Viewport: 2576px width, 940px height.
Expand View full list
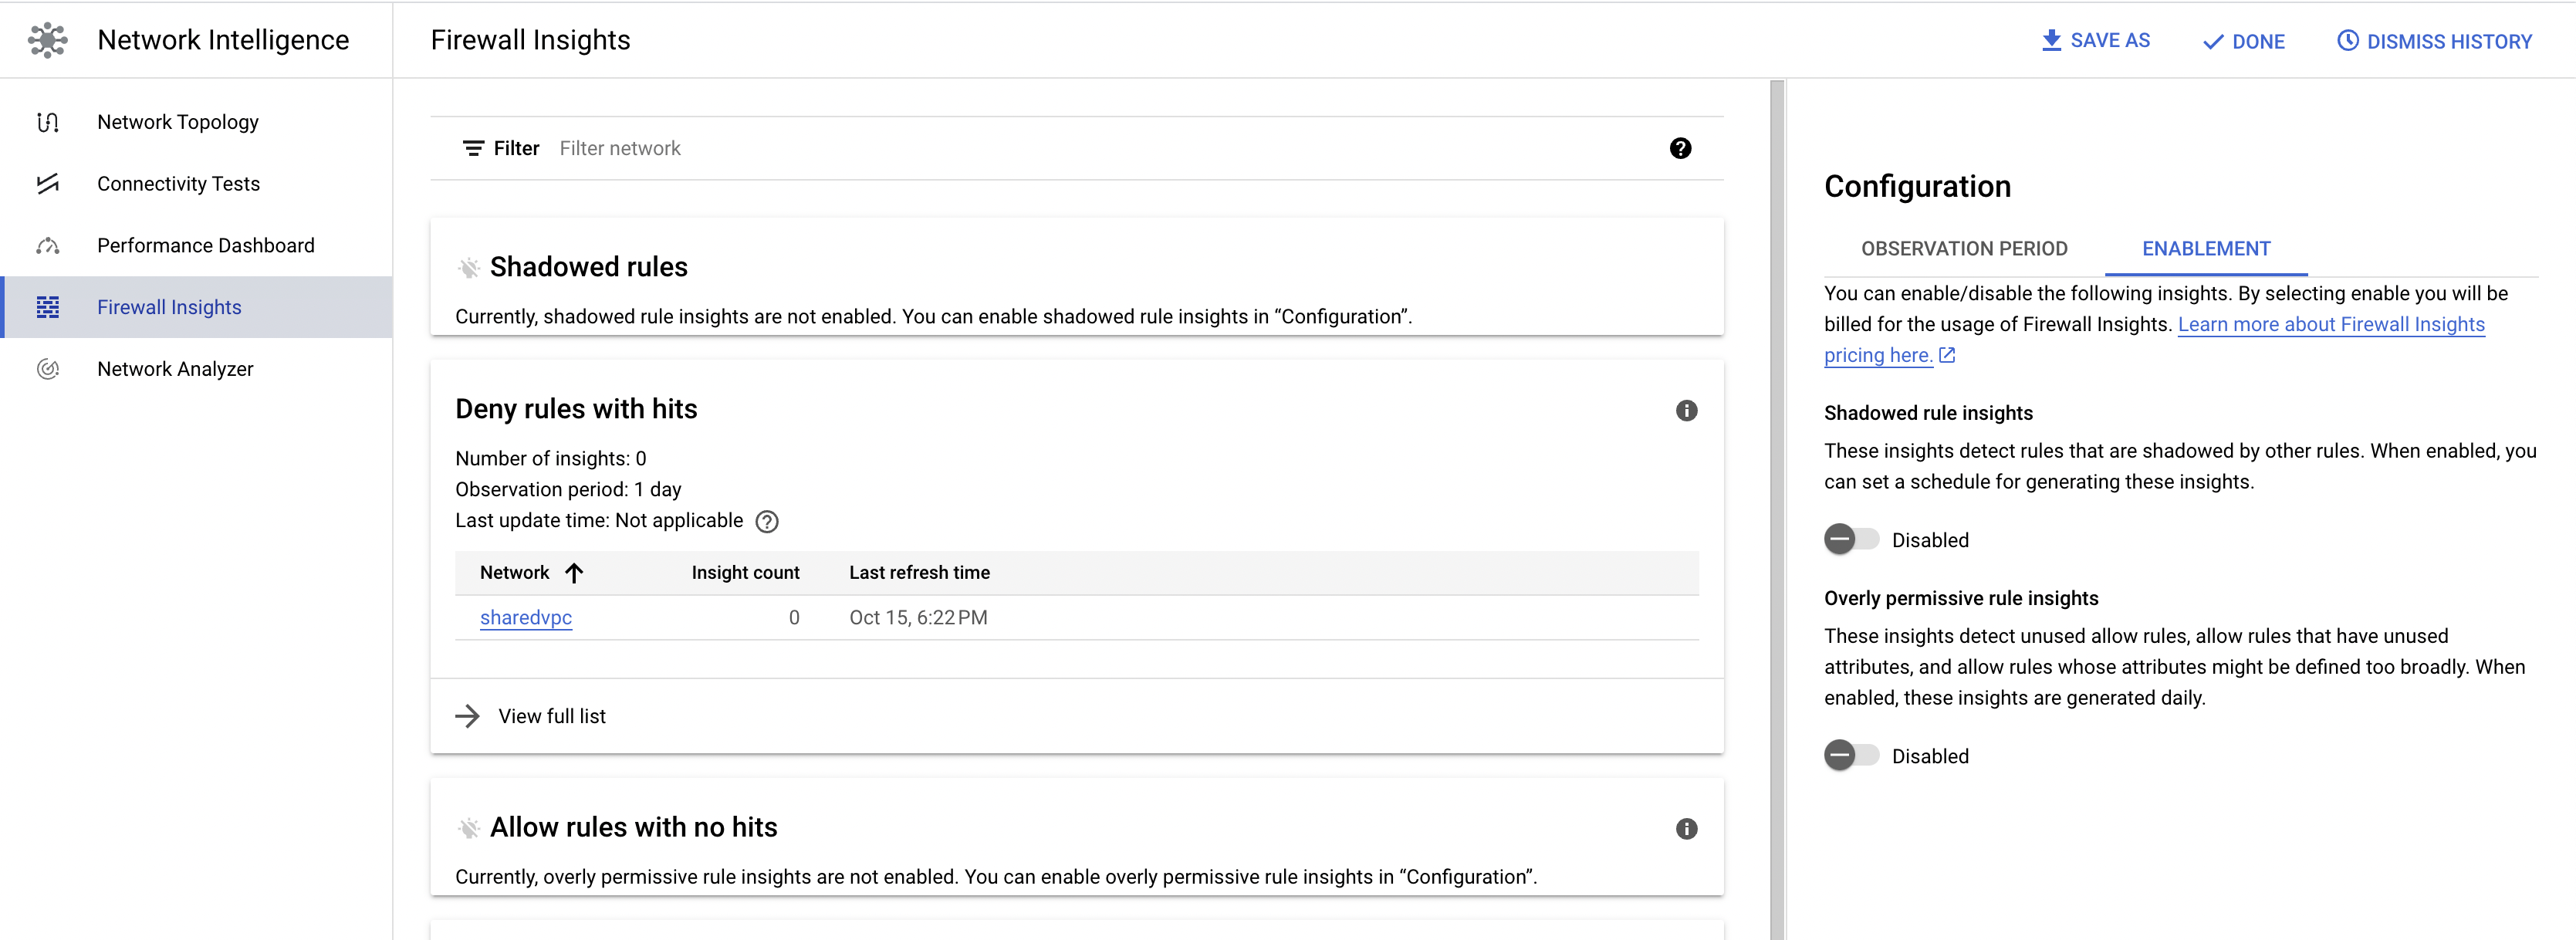[551, 716]
